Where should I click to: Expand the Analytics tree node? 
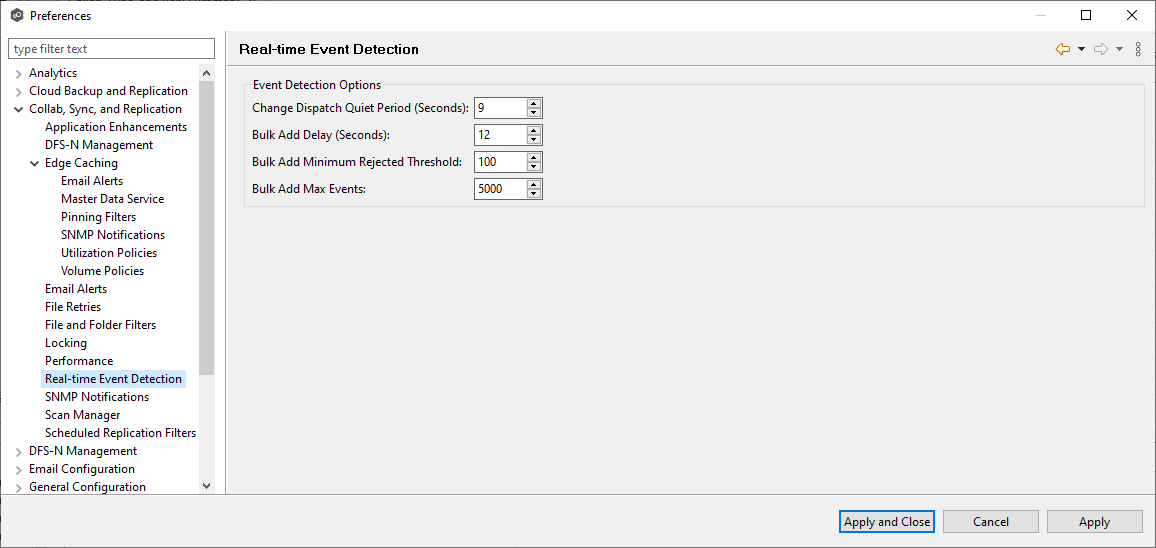pos(19,73)
